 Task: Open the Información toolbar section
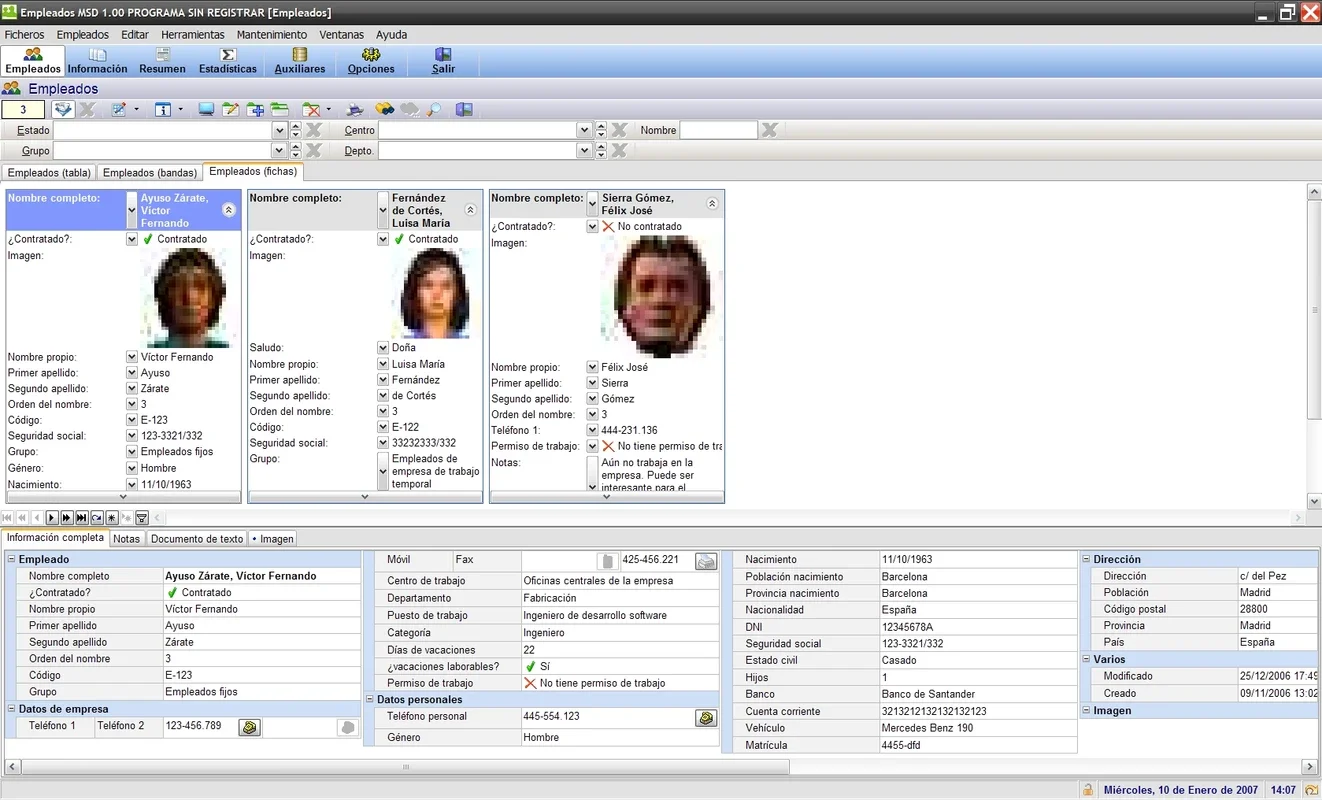pos(97,61)
